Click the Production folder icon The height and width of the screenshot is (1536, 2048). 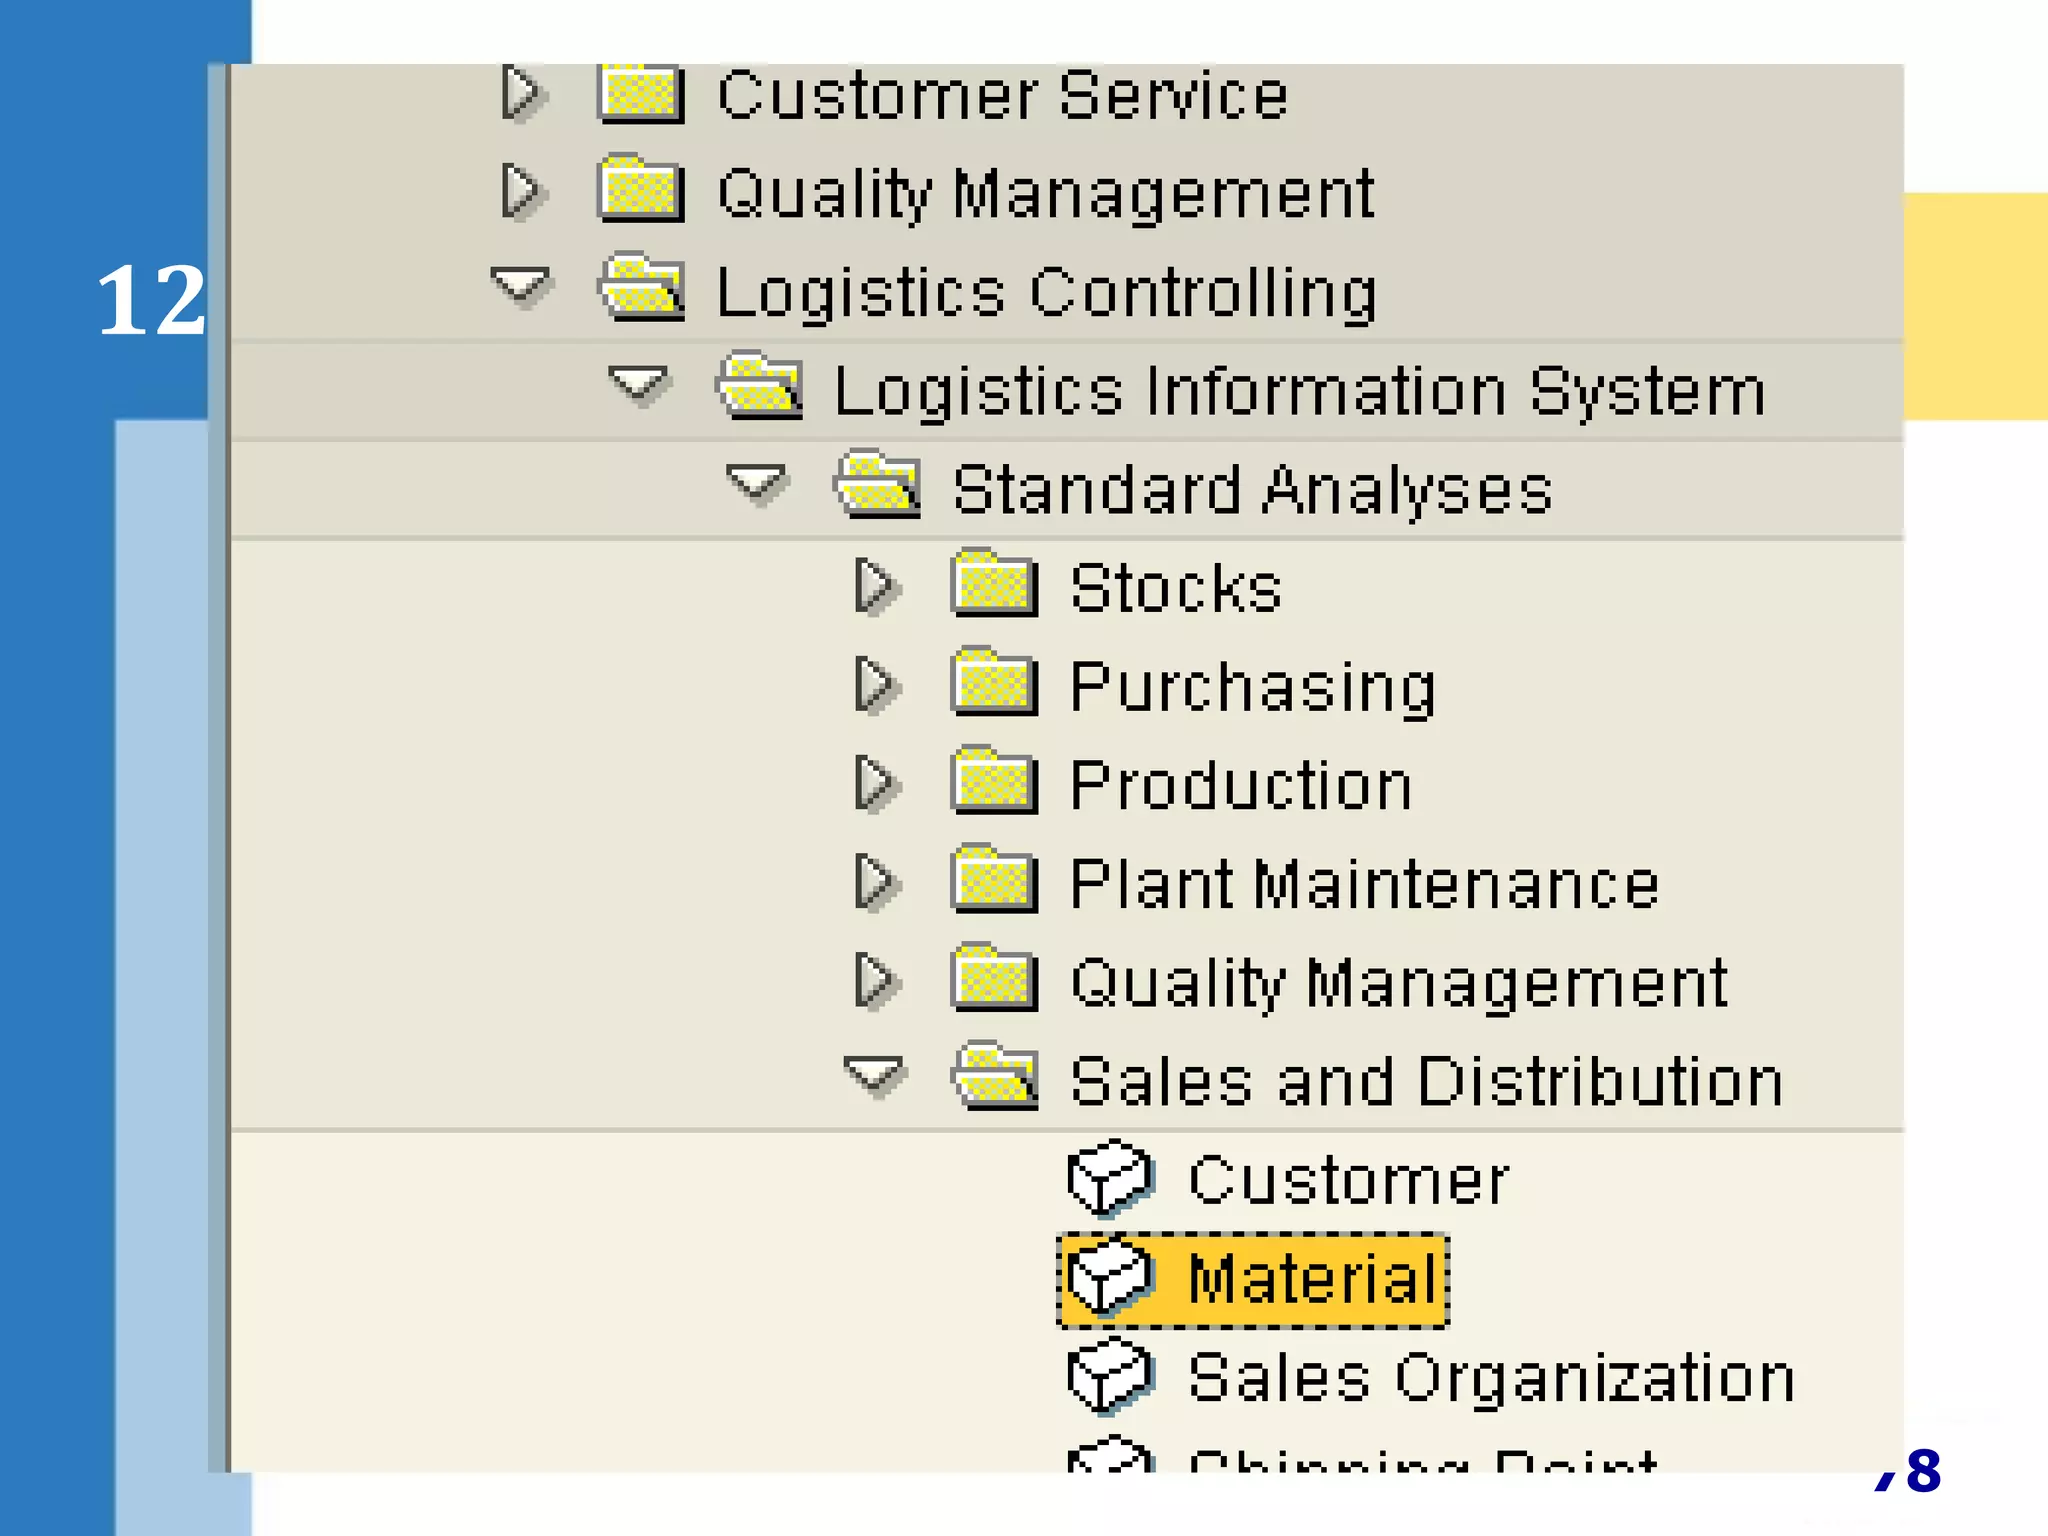994,782
